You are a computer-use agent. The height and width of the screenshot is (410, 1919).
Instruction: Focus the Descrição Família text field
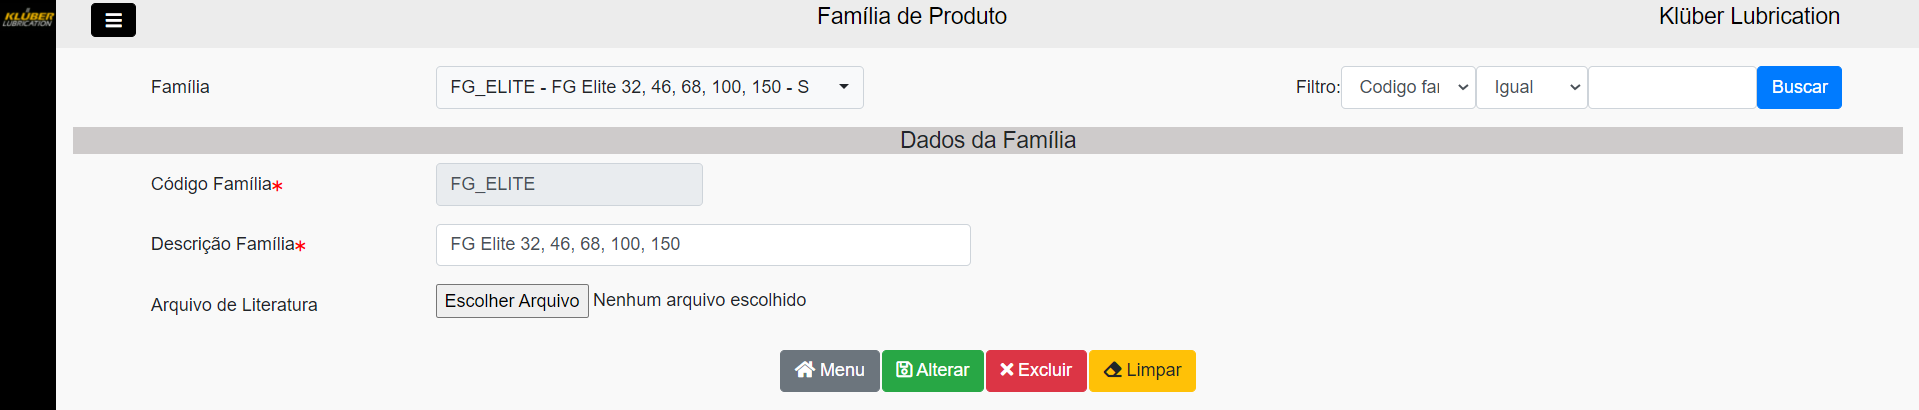click(702, 245)
